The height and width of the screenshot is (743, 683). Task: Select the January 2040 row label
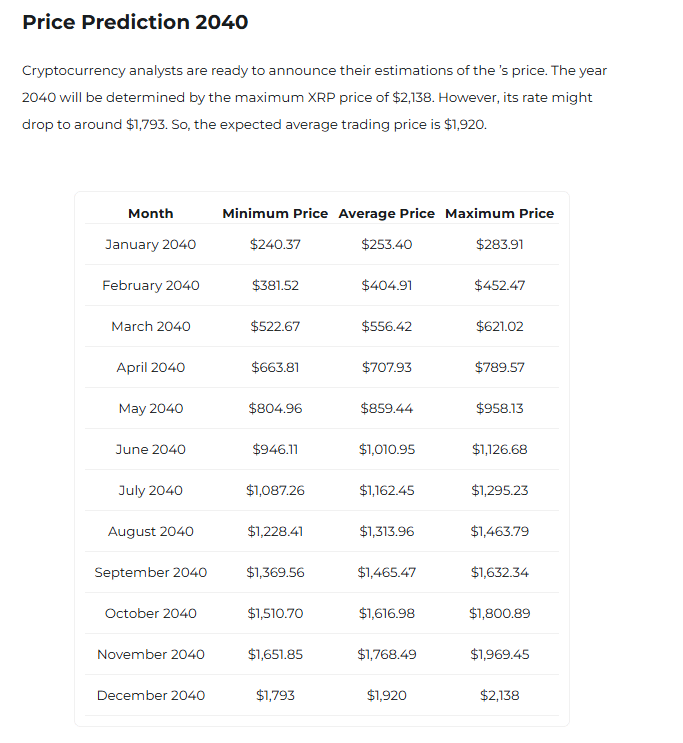(150, 244)
